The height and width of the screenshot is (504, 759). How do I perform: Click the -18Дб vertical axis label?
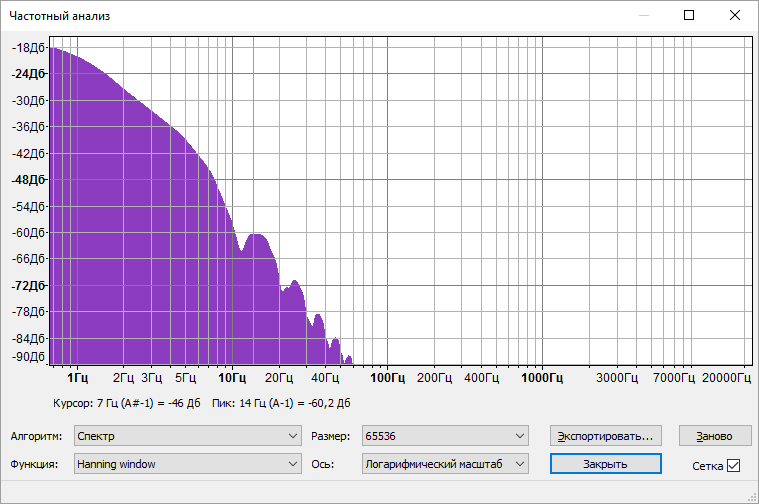pos(28,48)
